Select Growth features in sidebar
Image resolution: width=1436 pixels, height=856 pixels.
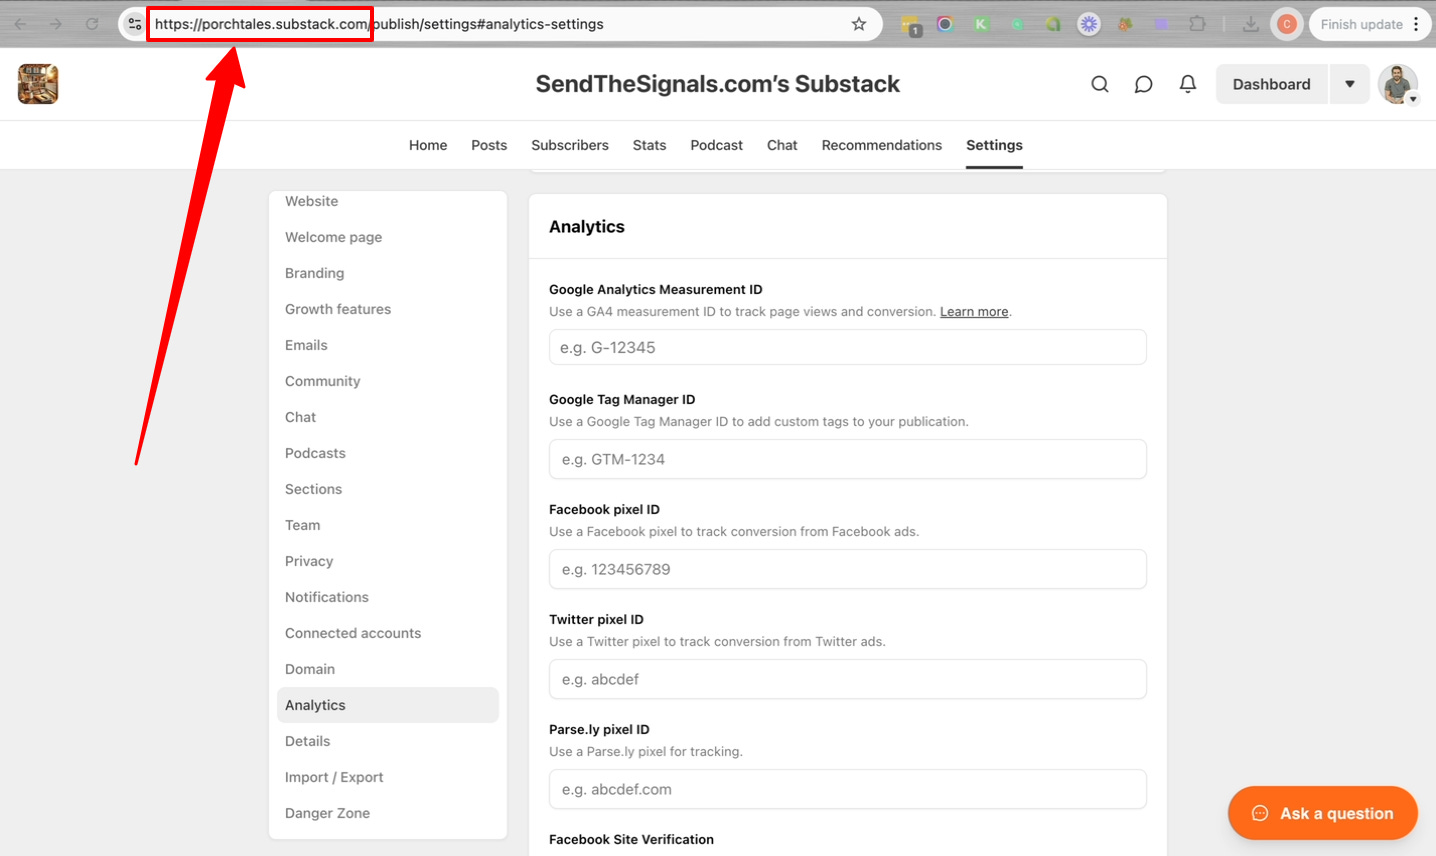pyautogui.click(x=388, y=309)
